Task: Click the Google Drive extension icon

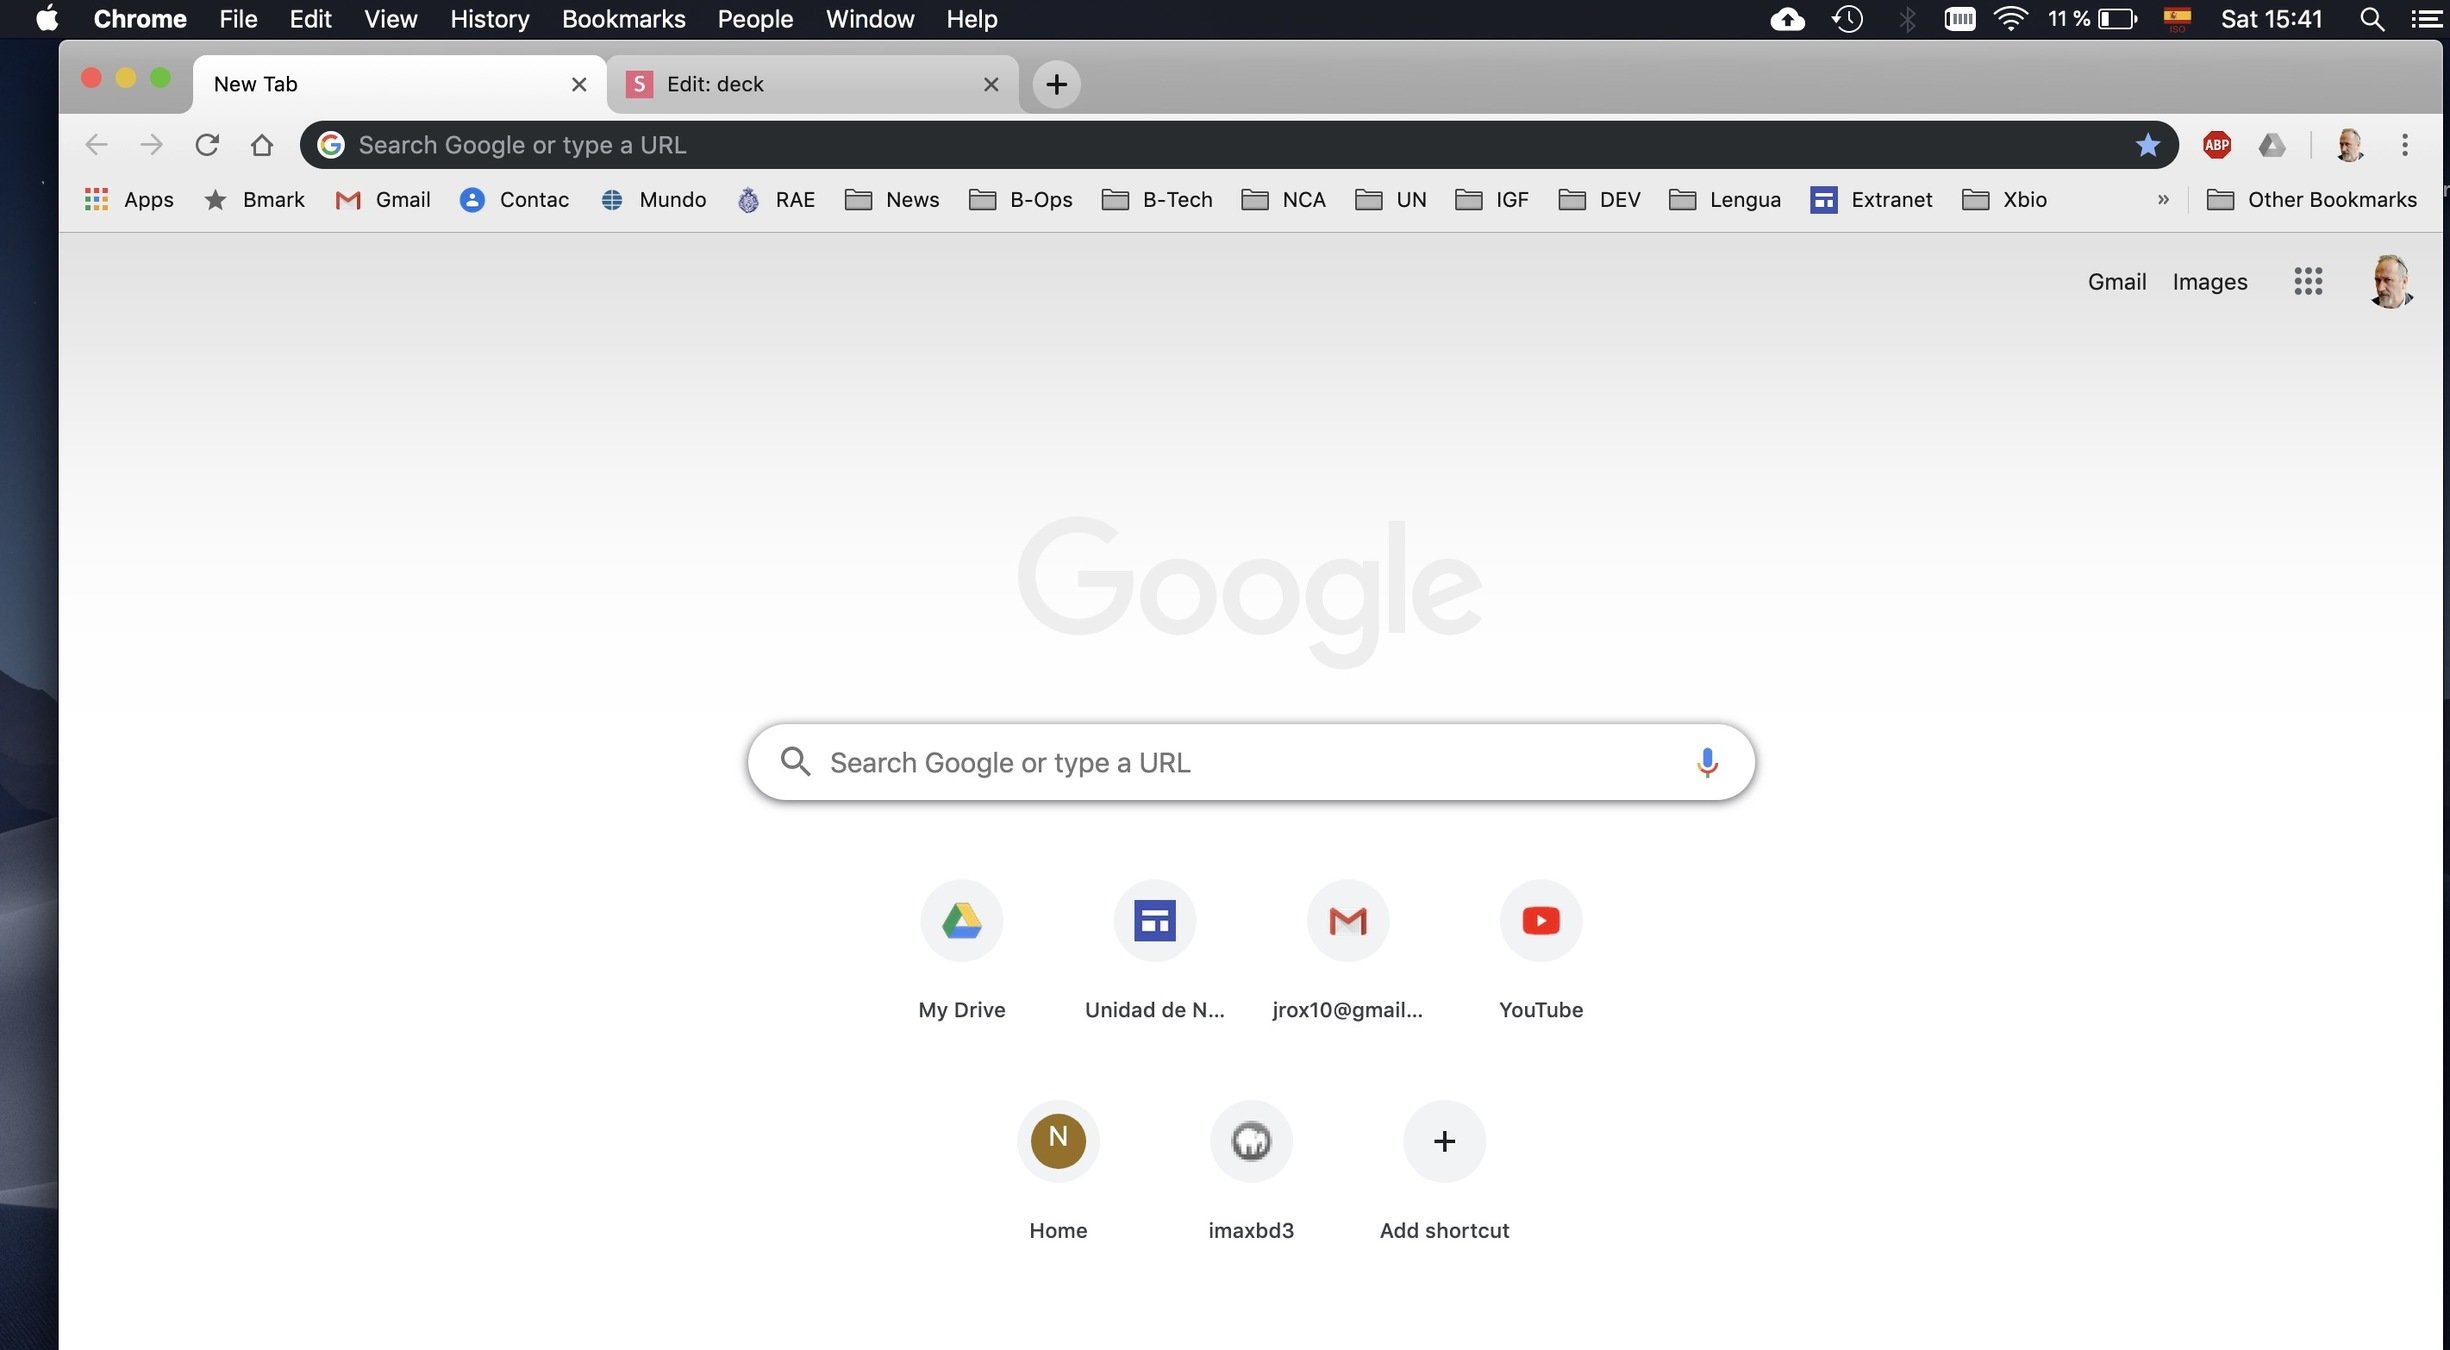Action: click(x=2272, y=145)
